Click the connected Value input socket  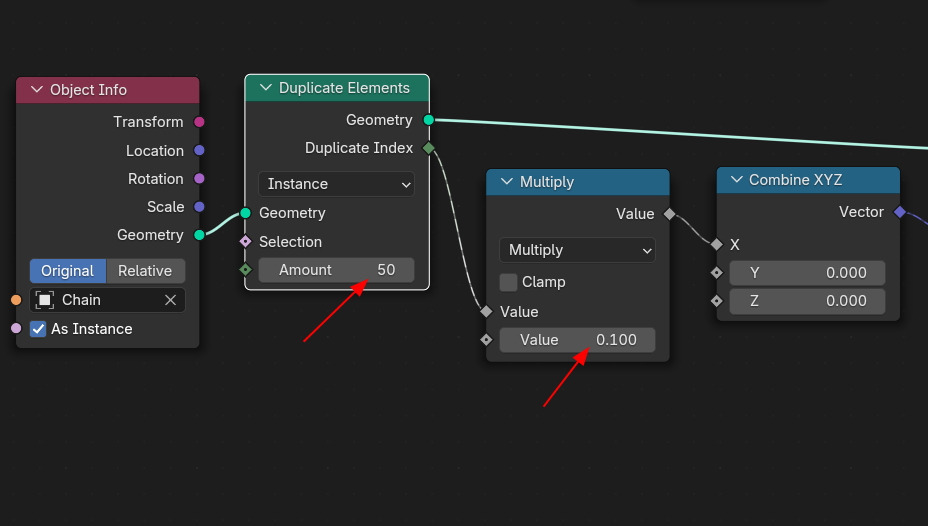(486, 311)
